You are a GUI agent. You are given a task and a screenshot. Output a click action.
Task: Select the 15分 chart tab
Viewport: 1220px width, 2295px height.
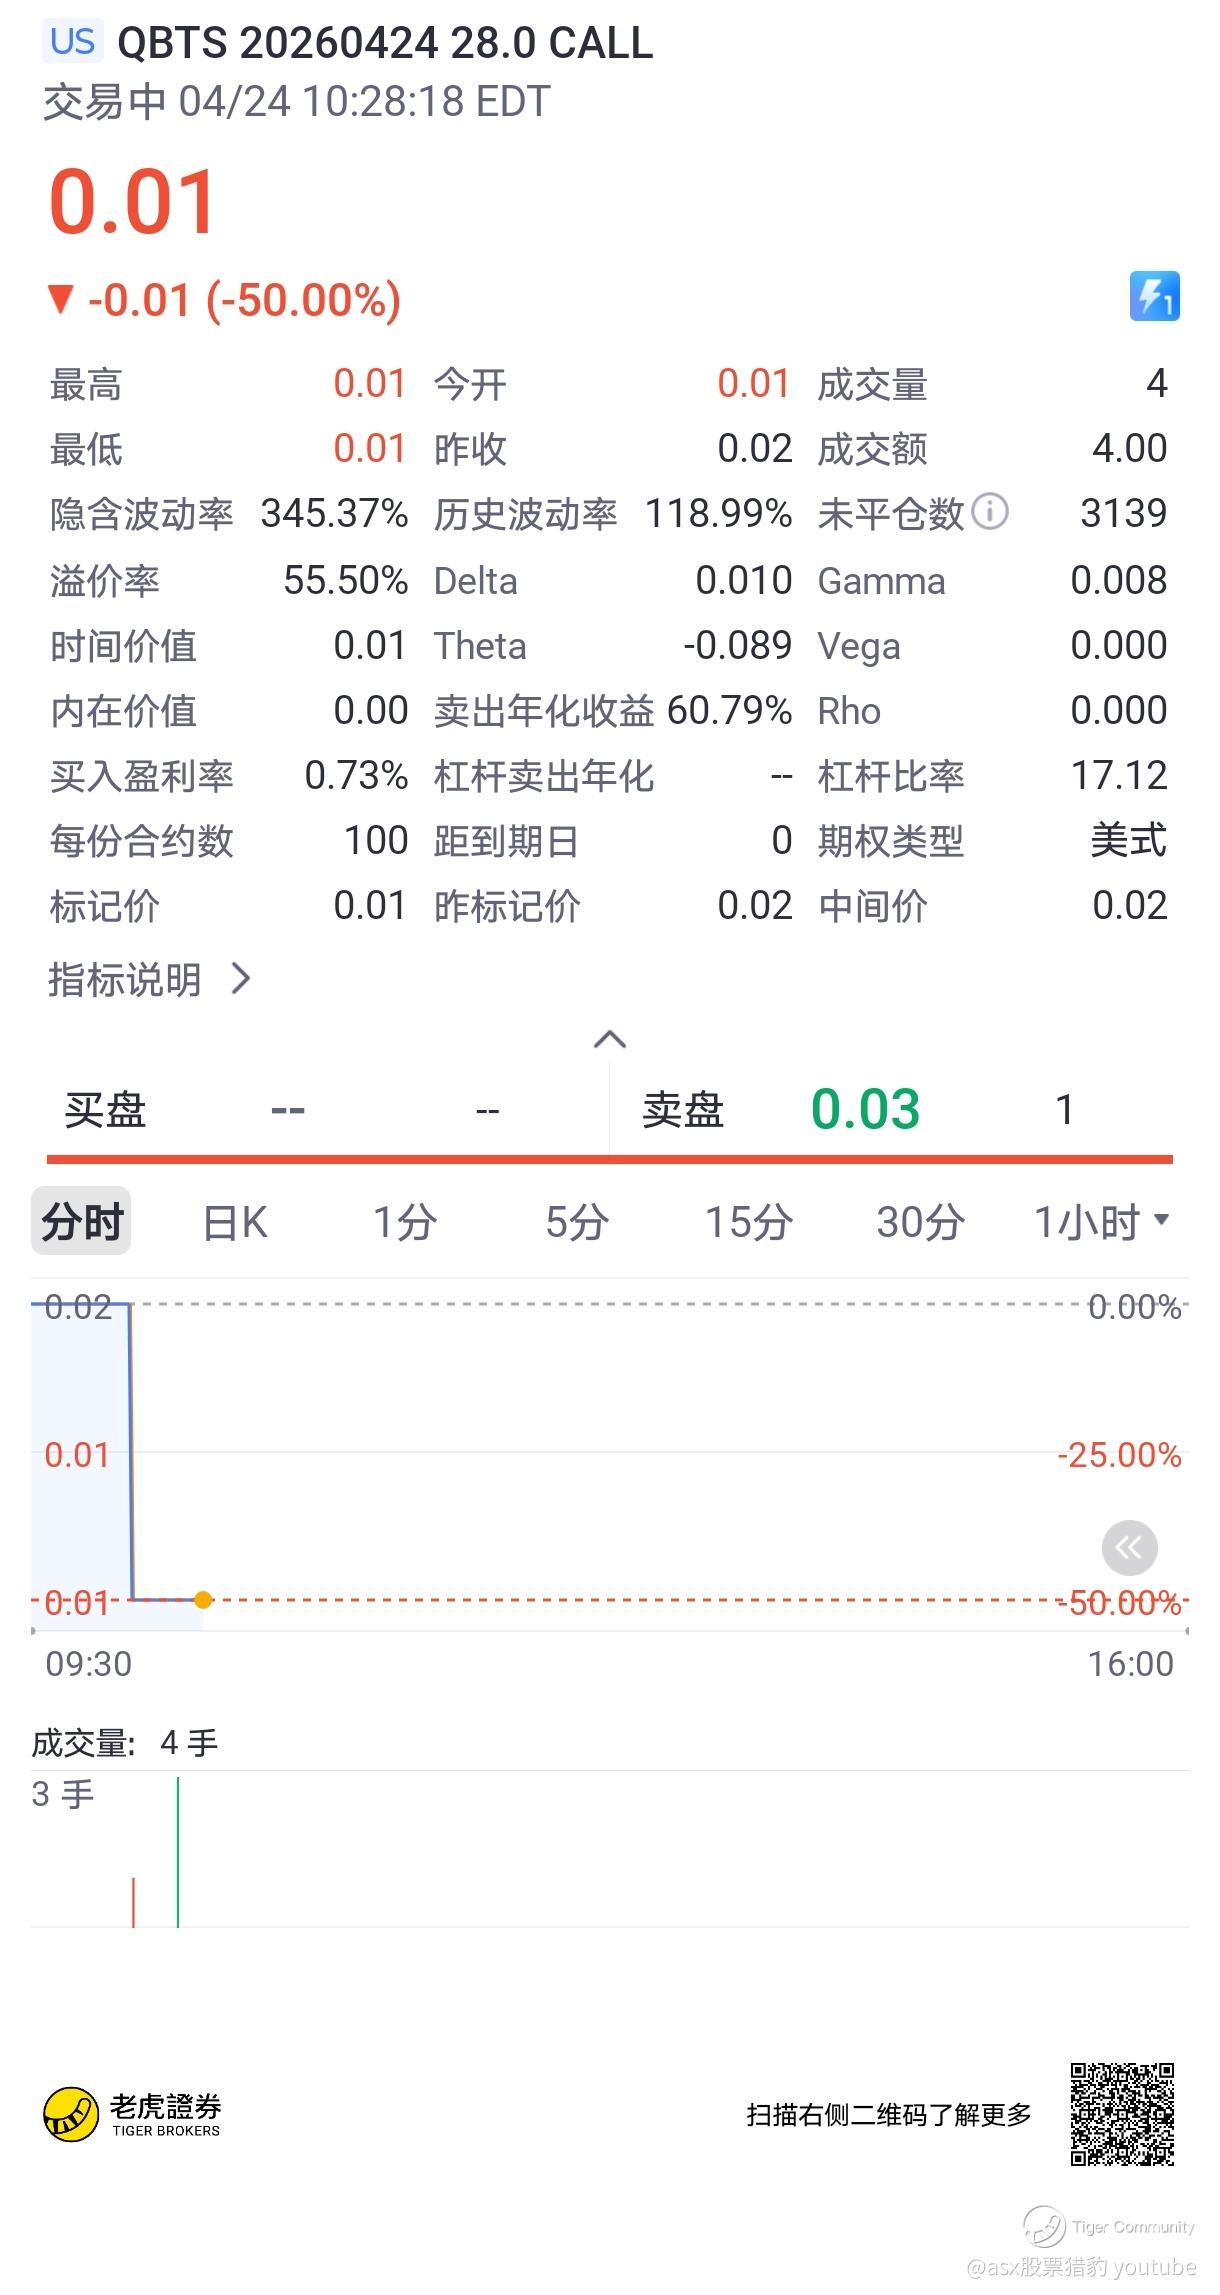pos(749,1222)
